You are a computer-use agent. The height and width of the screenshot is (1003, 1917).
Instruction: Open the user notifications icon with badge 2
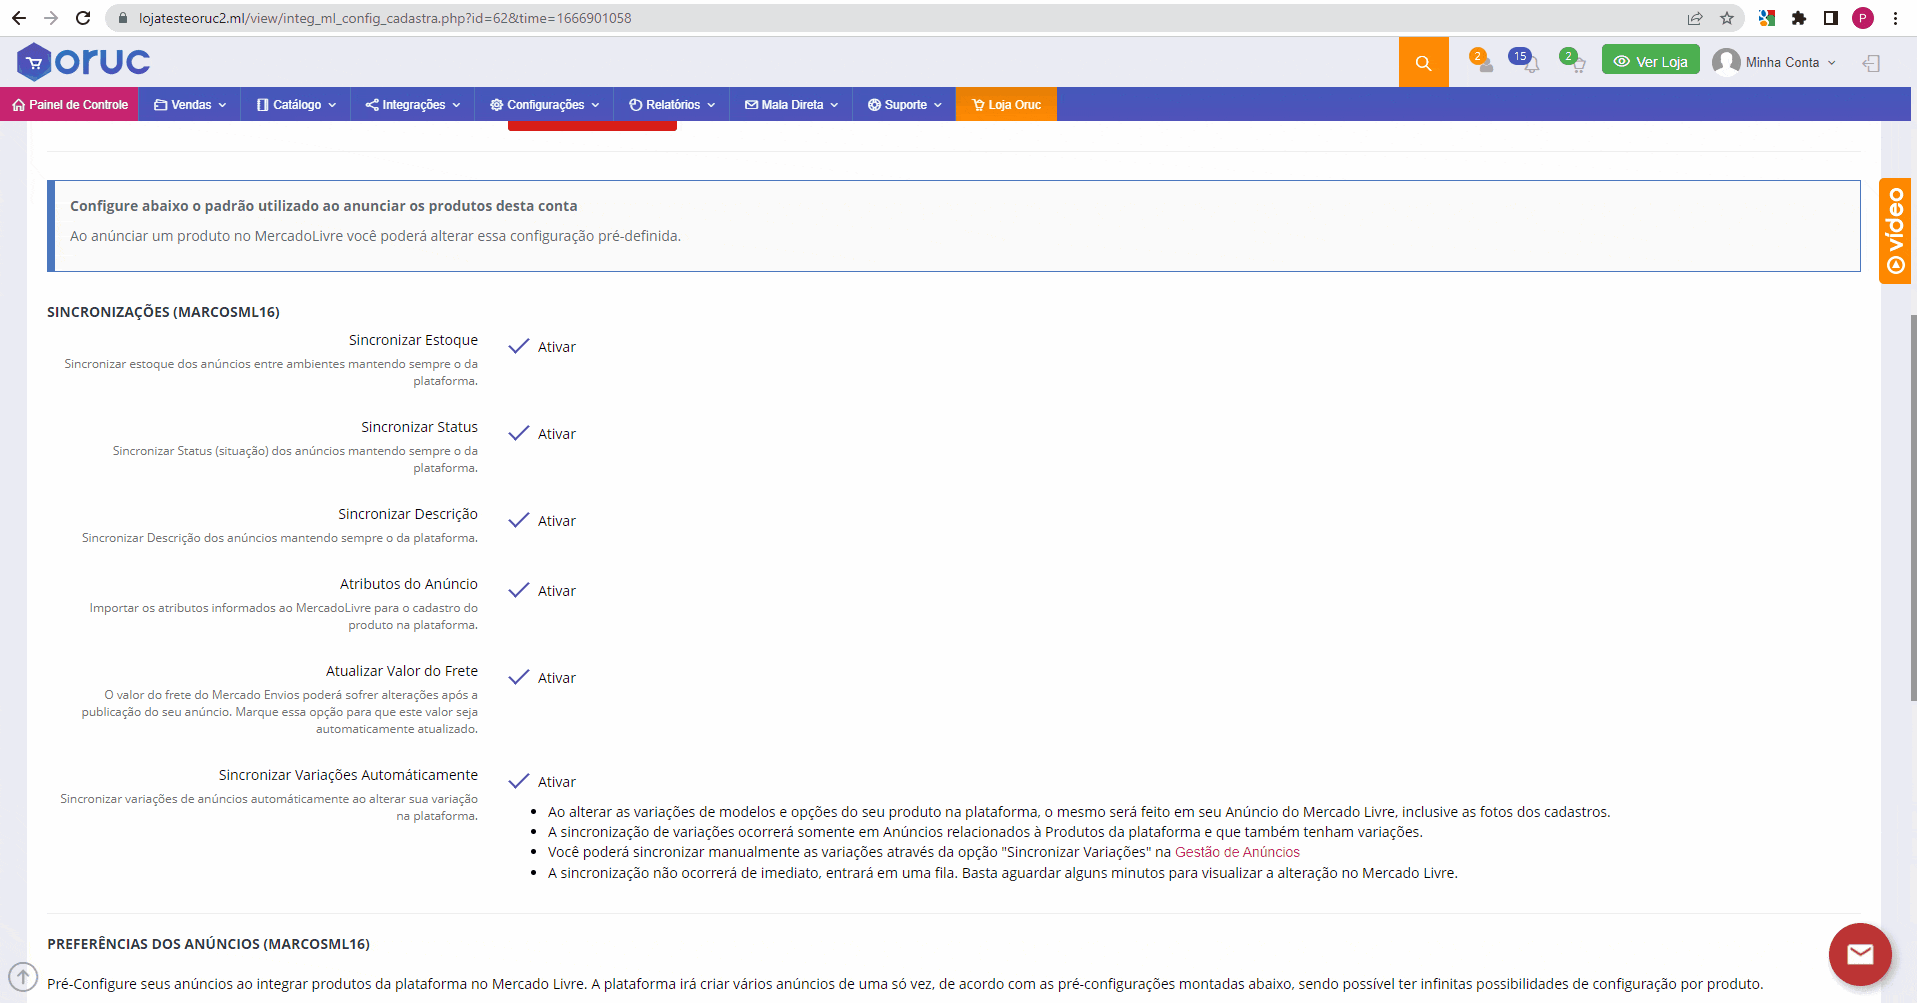click(x=1481, y=62)
